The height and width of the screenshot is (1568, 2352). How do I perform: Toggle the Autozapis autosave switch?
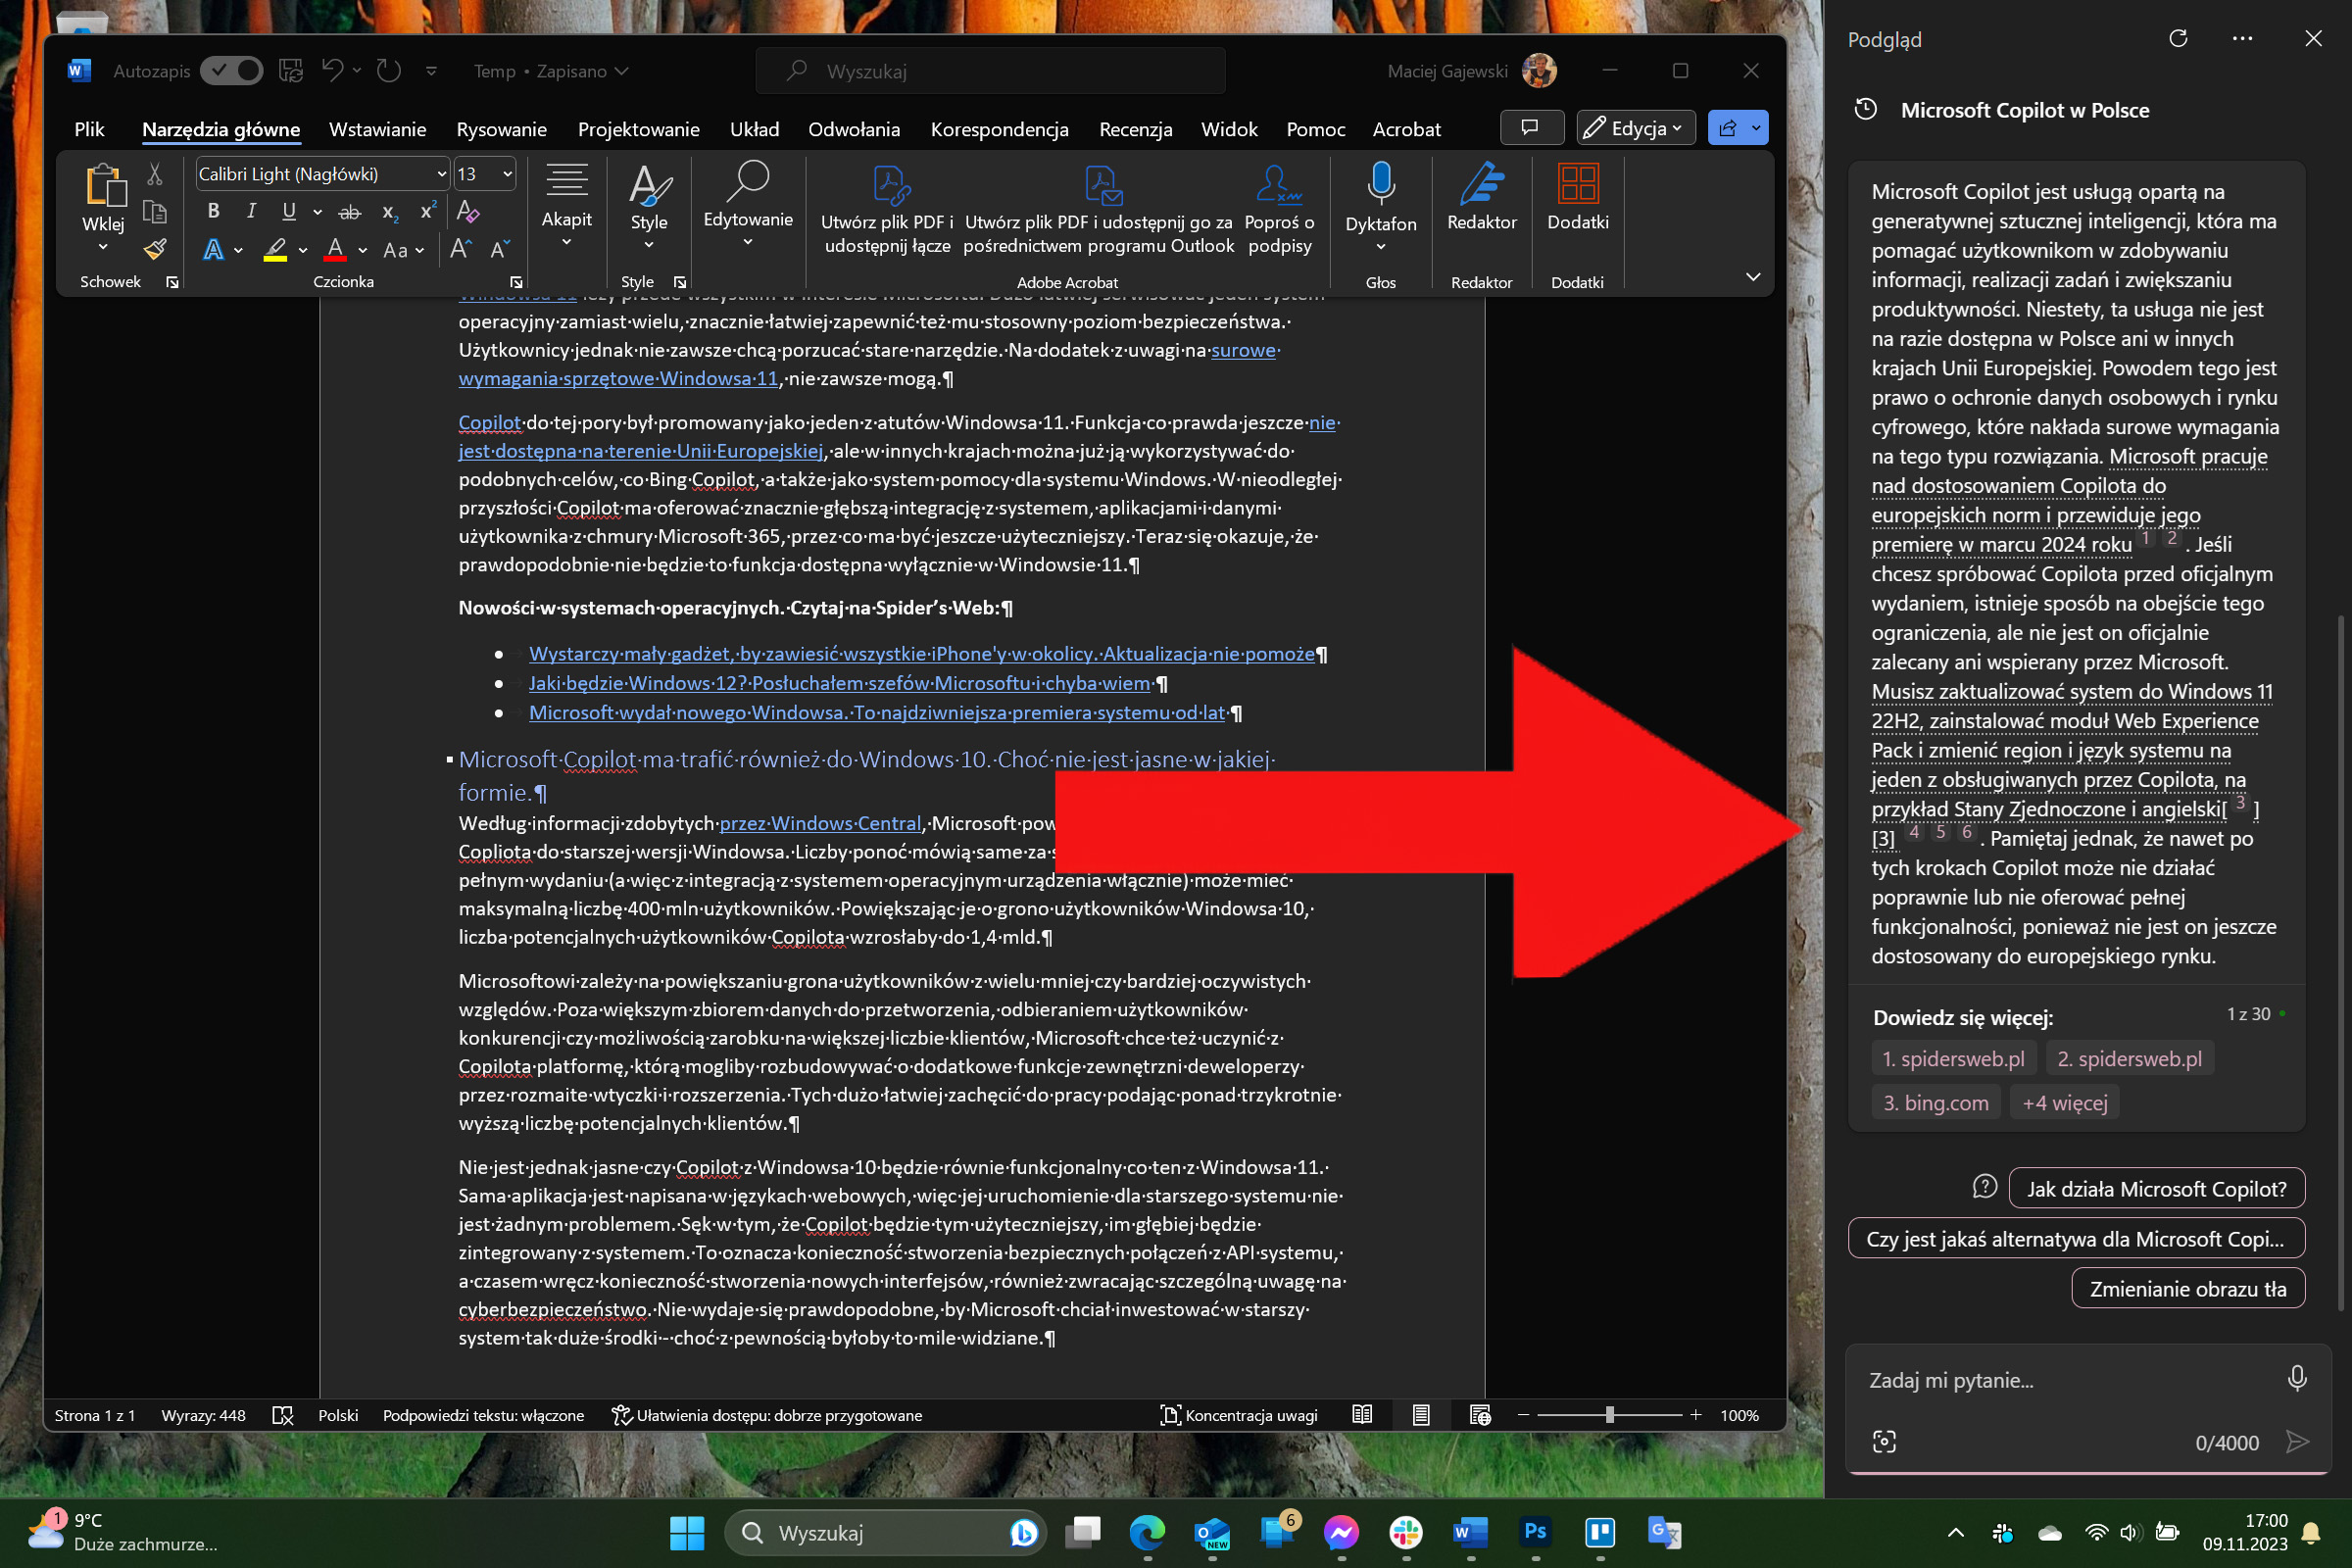tap(232, 71)
